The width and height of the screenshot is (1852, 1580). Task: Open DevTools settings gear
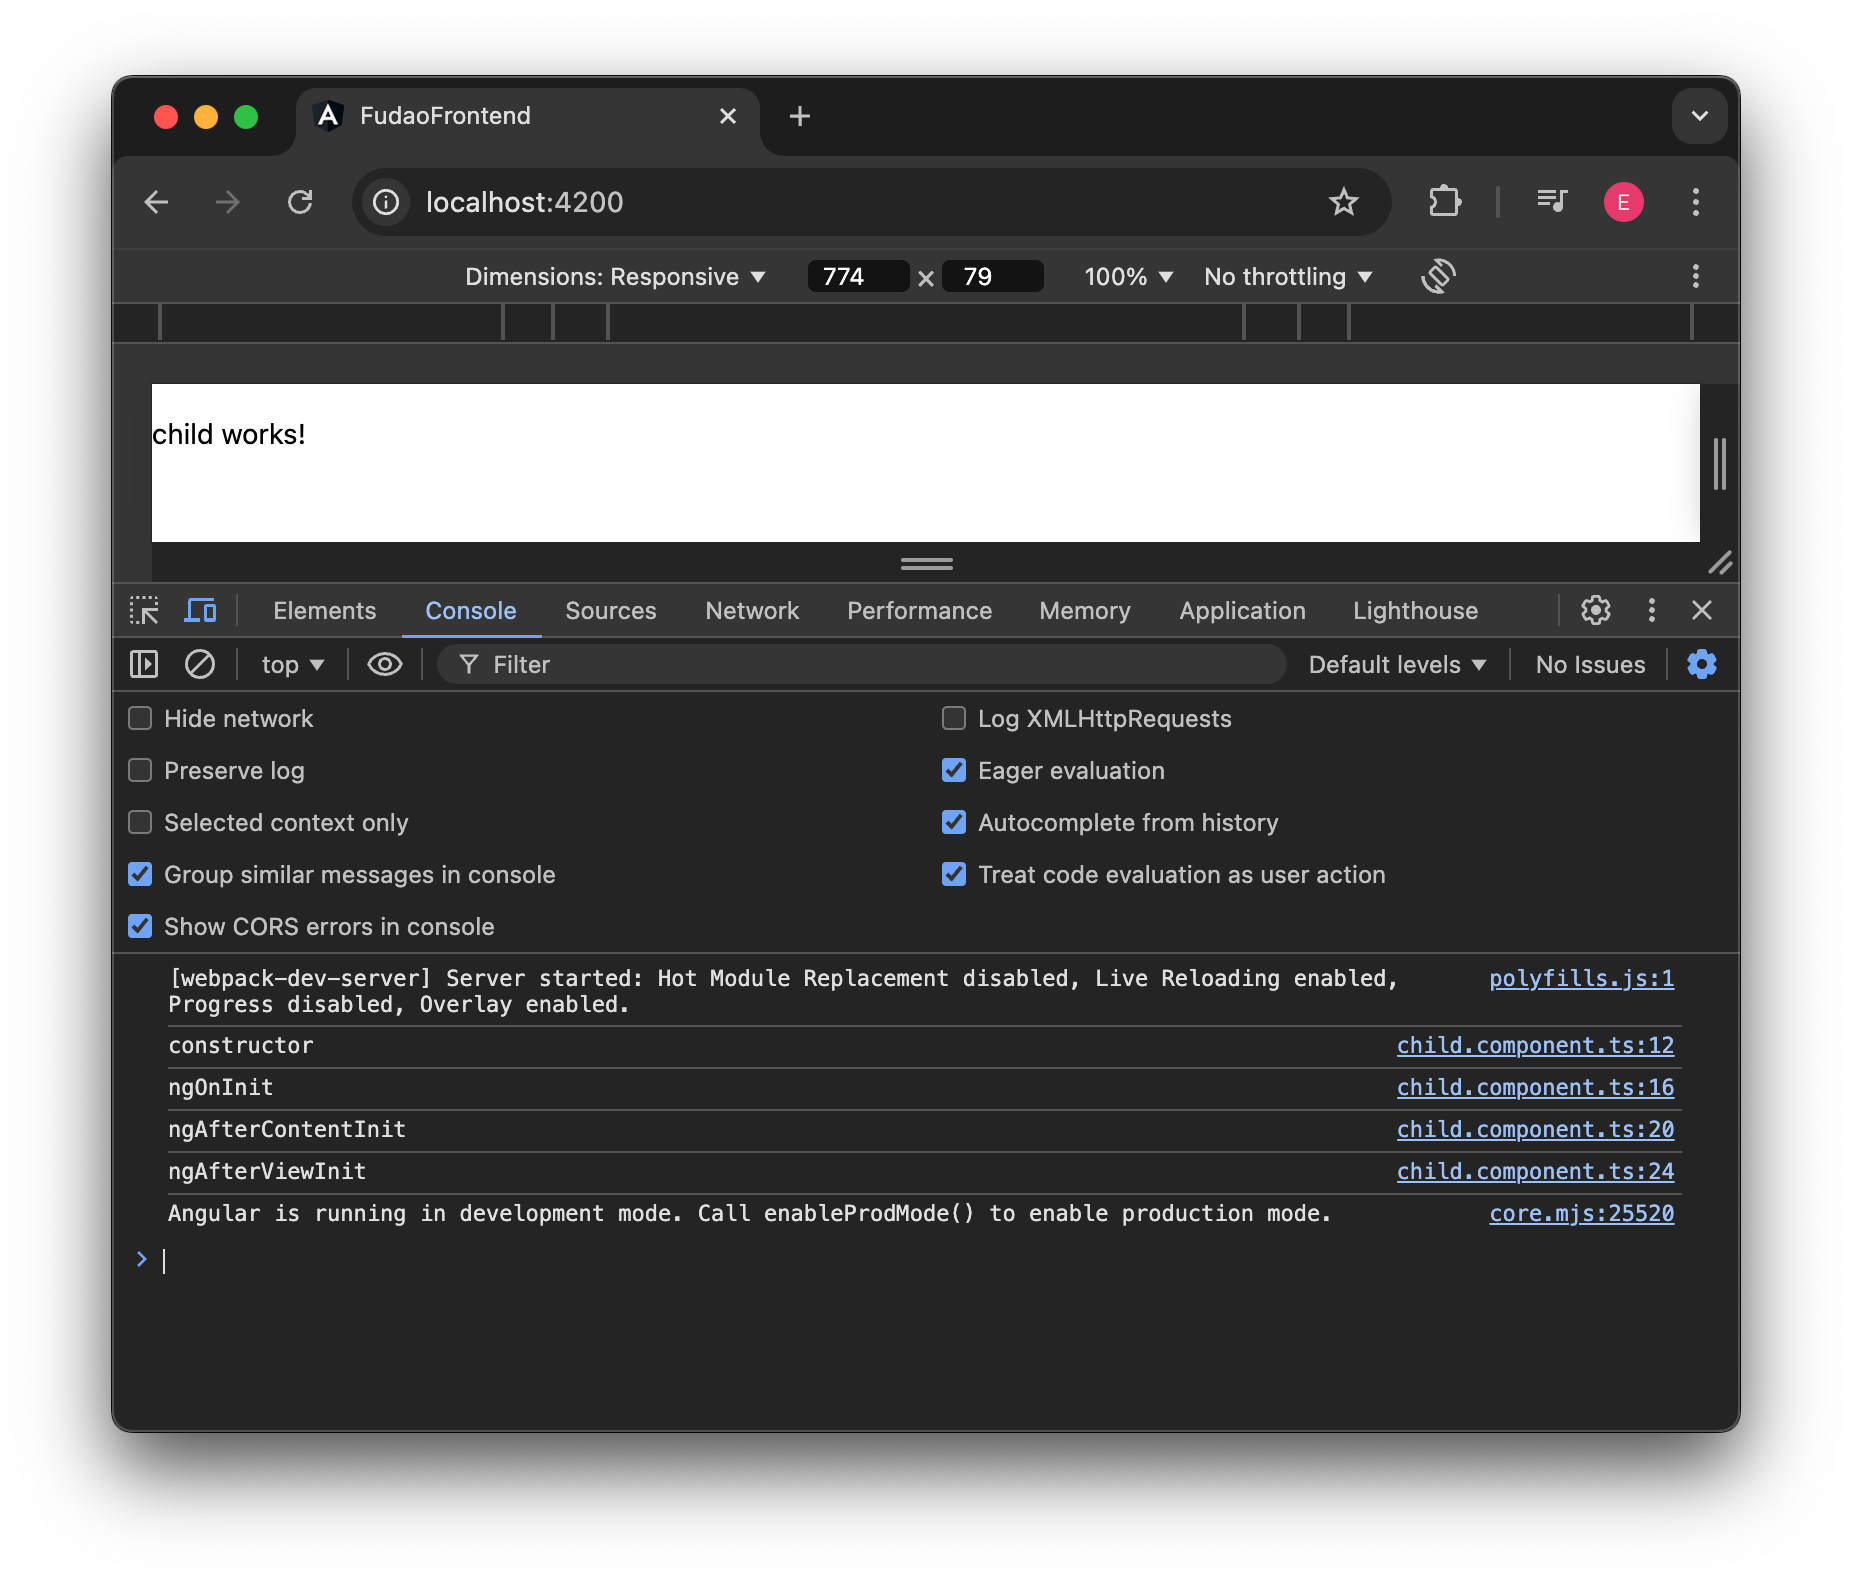pyautogui.click(x=1595, y=610)
